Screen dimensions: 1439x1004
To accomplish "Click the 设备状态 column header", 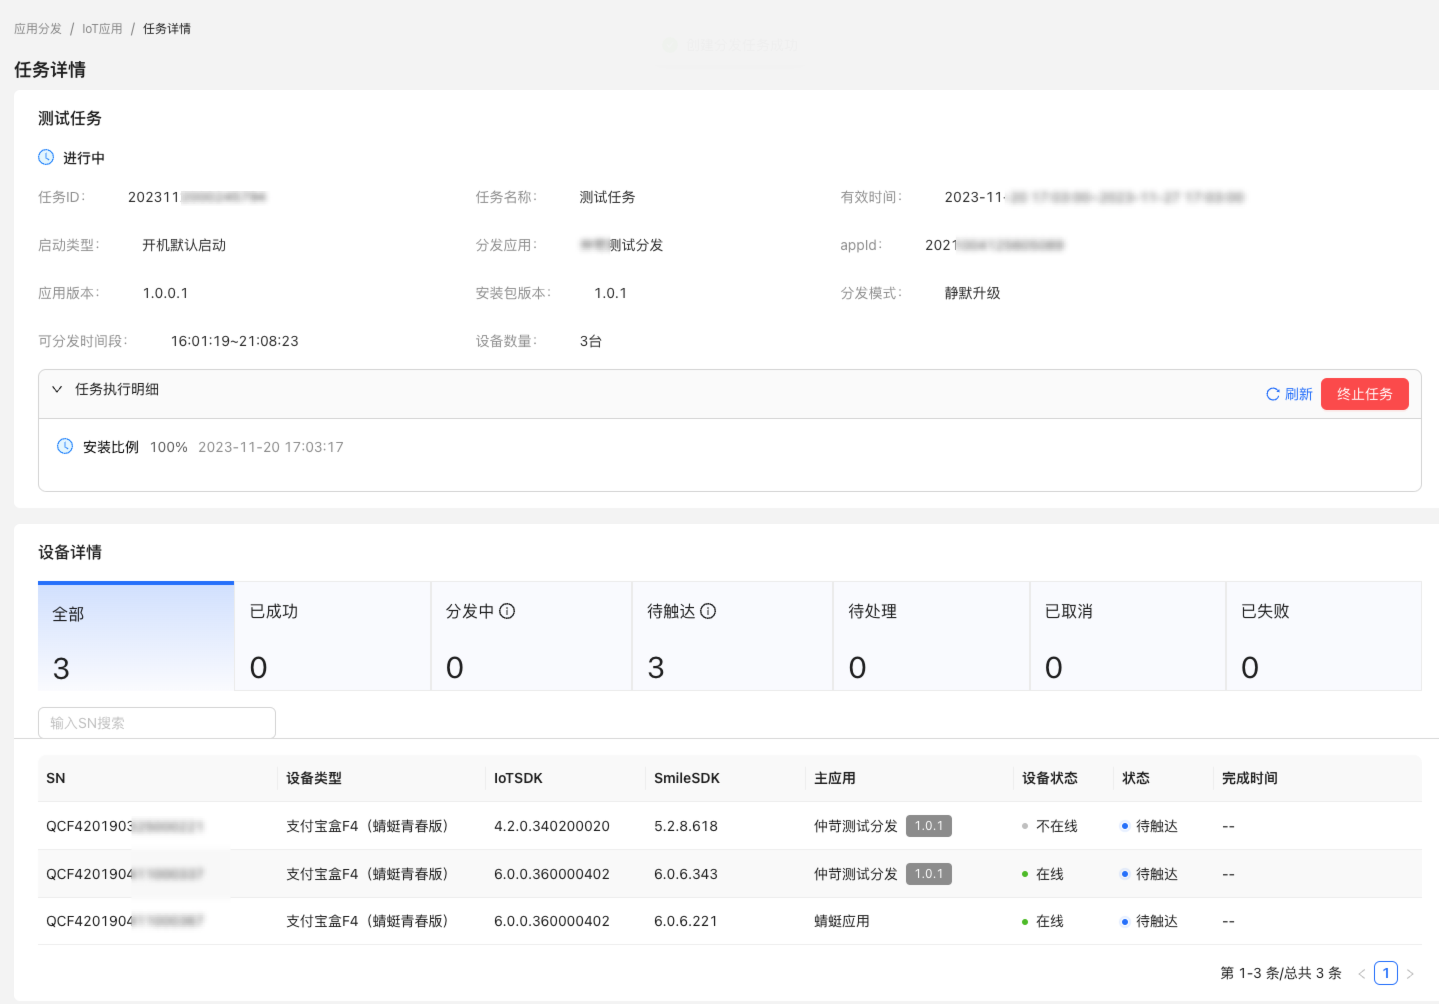I will point(1049,778).
